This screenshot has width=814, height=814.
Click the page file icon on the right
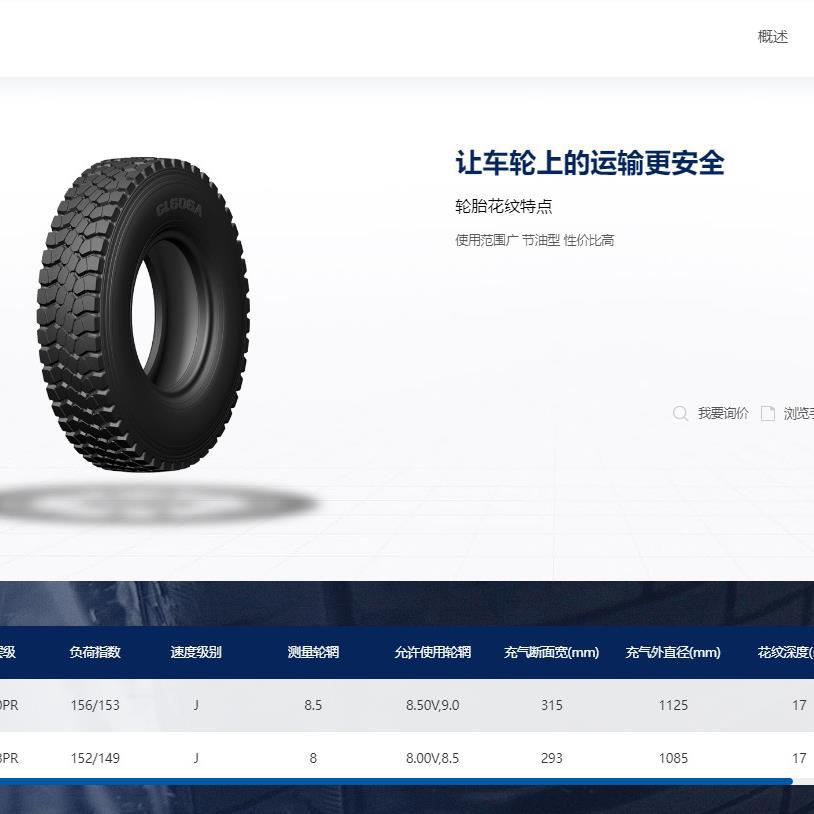(x=769, y=413)
